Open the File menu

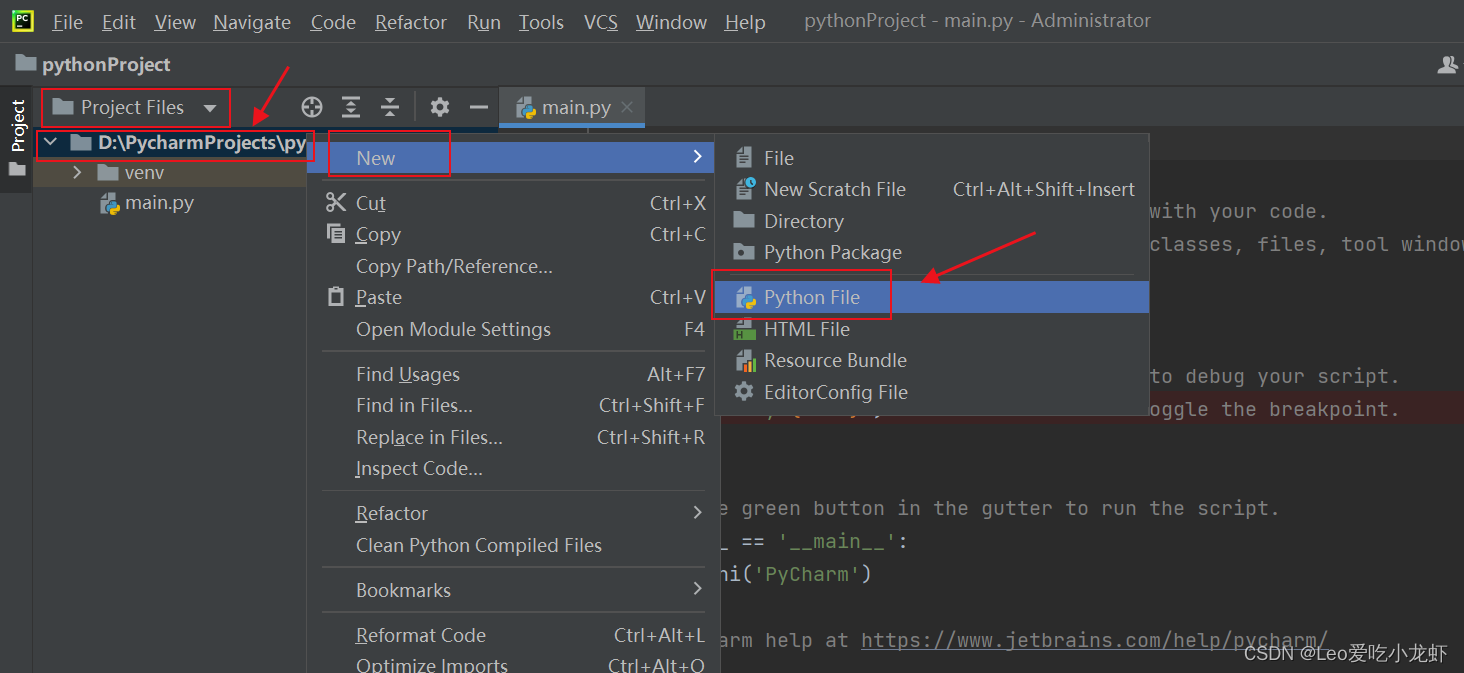[67, 22]
